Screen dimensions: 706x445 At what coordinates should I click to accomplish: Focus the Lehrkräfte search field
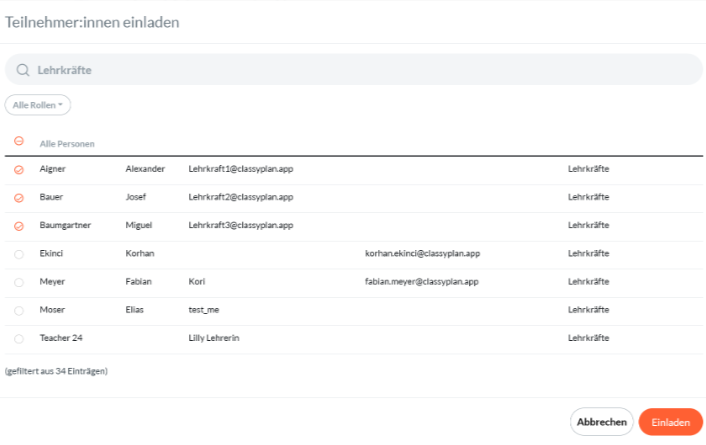[353, 69]
